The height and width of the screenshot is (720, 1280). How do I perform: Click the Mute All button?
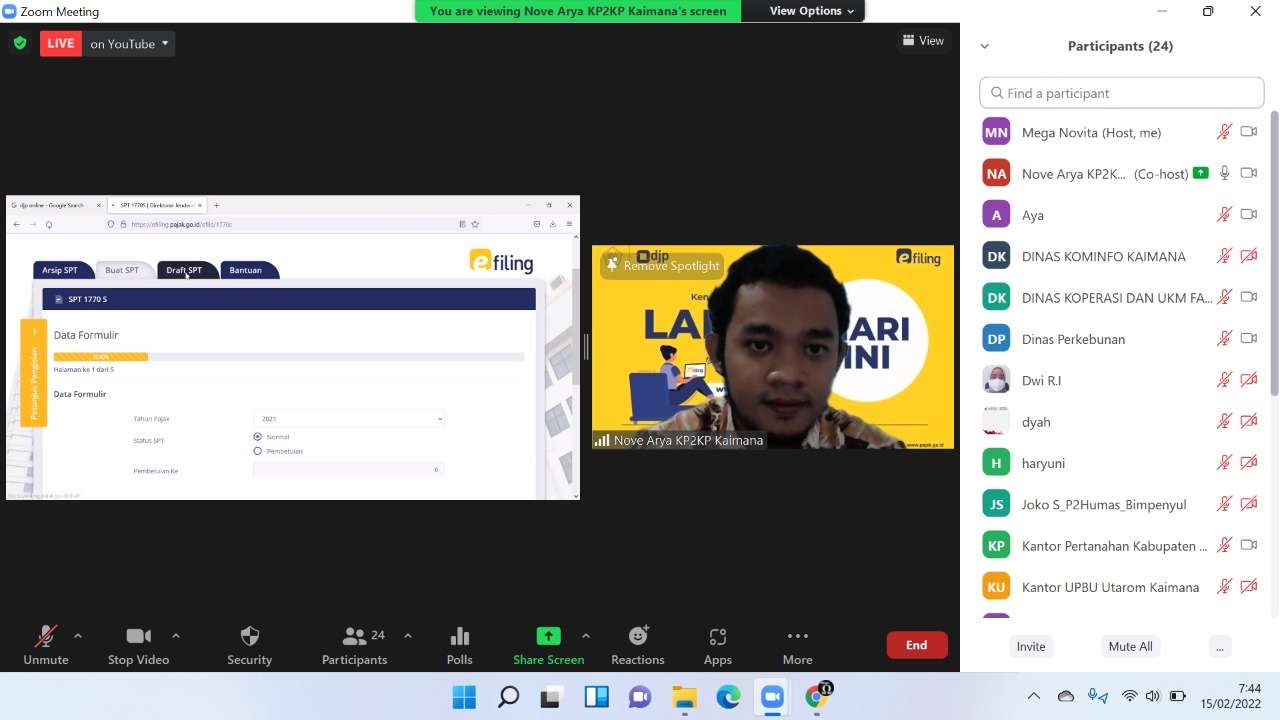point(1130,646)
